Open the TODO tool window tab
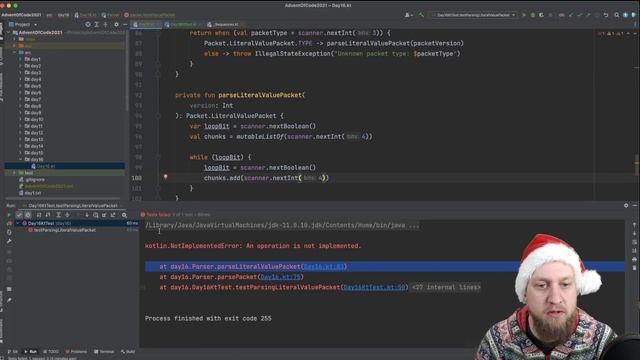 click(51, 351)
